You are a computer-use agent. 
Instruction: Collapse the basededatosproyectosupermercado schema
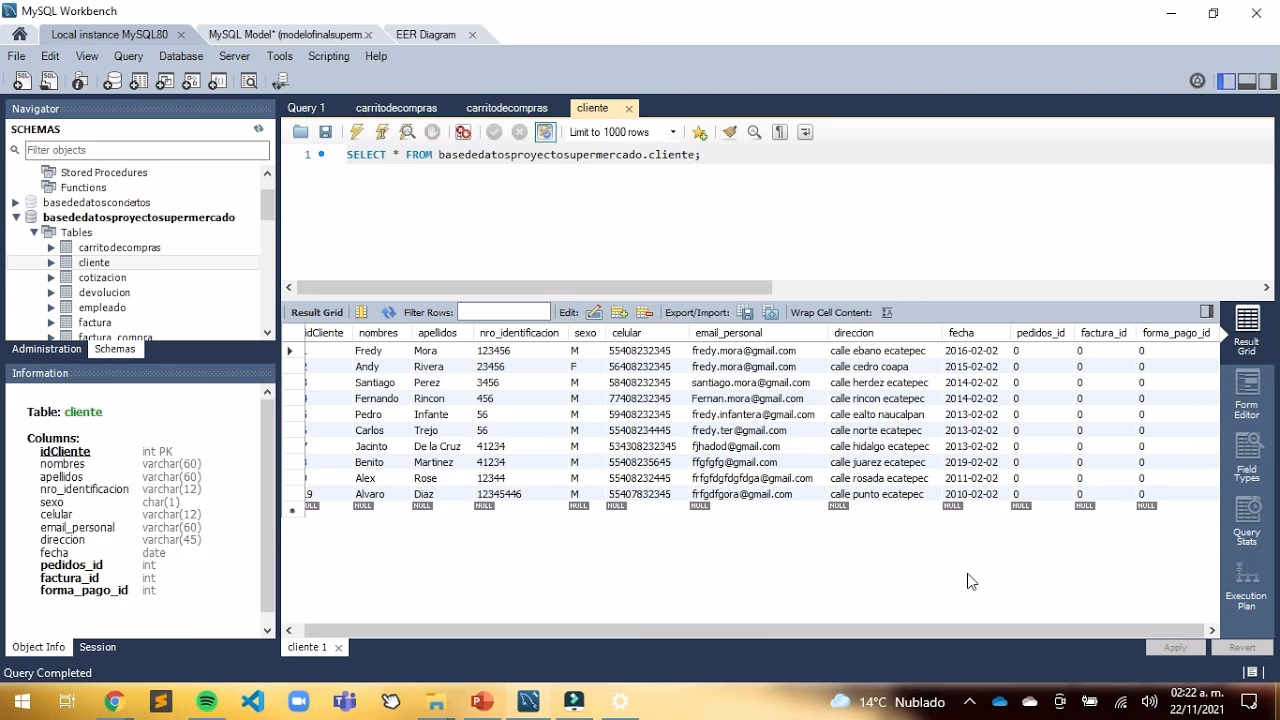(16, 218)
